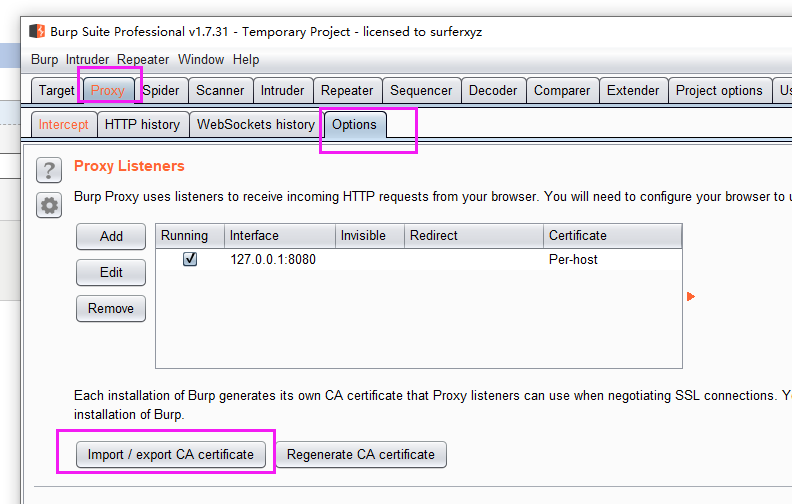The image size is (792, 504).
Task: Click the Proxy Listeners heading
Action: (129, 166)
